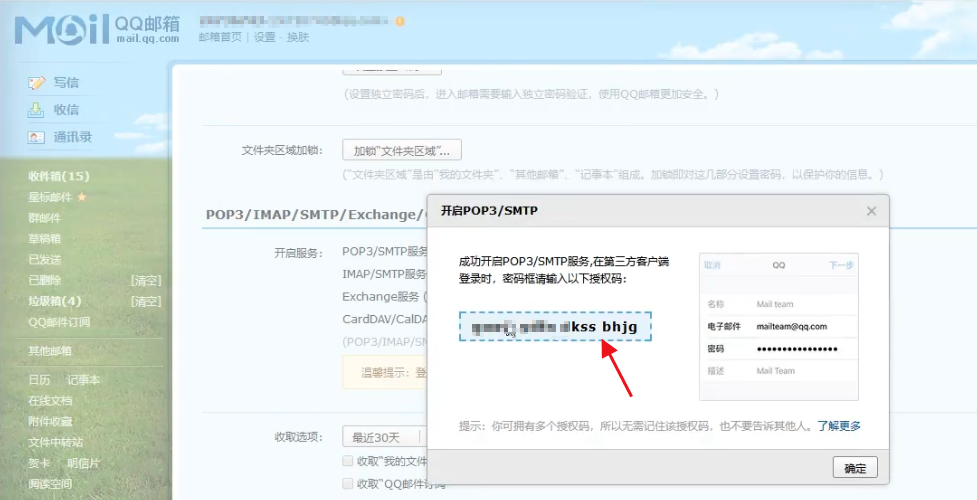Open the 垃圾箱(4) spam folder
The image size is (977, 500).
(x=54, y=301)
